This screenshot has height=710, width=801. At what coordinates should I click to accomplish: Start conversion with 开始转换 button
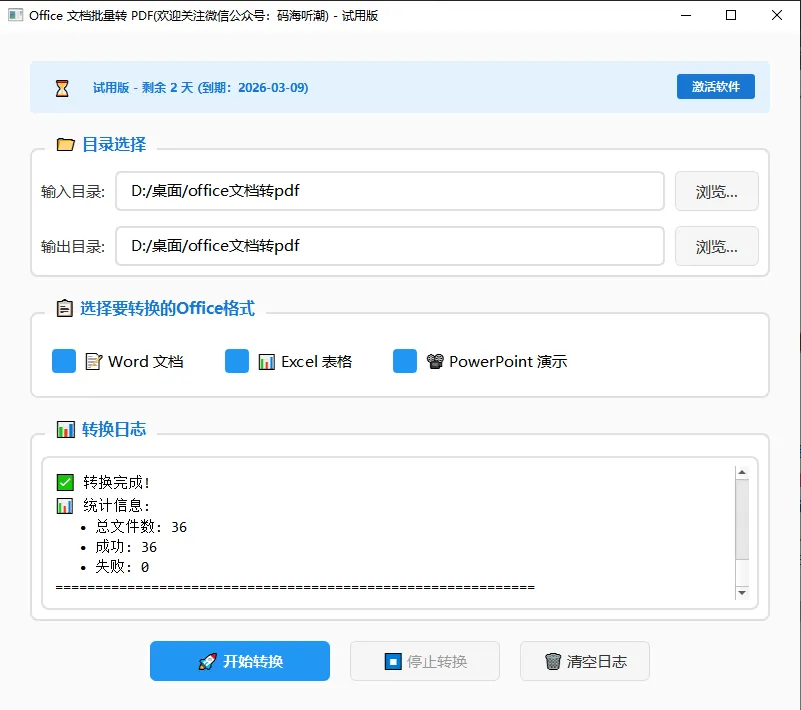pos(240,661)
